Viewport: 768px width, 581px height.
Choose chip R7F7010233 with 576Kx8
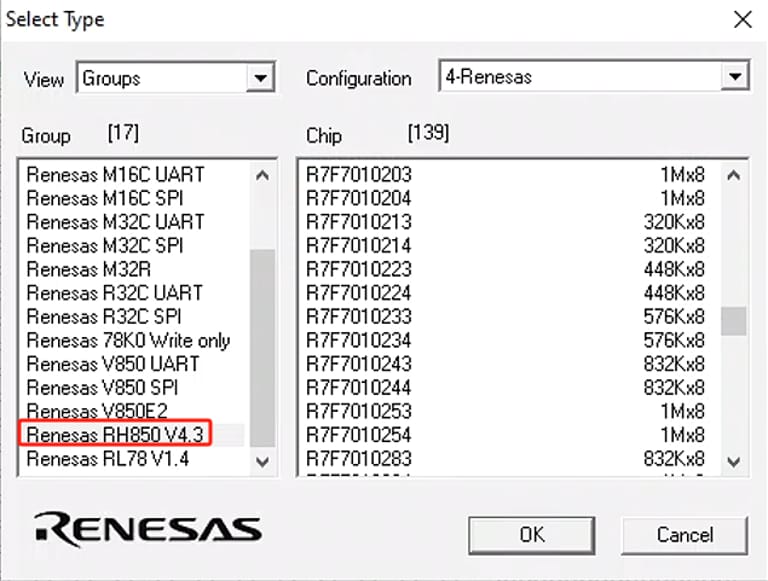359,316
